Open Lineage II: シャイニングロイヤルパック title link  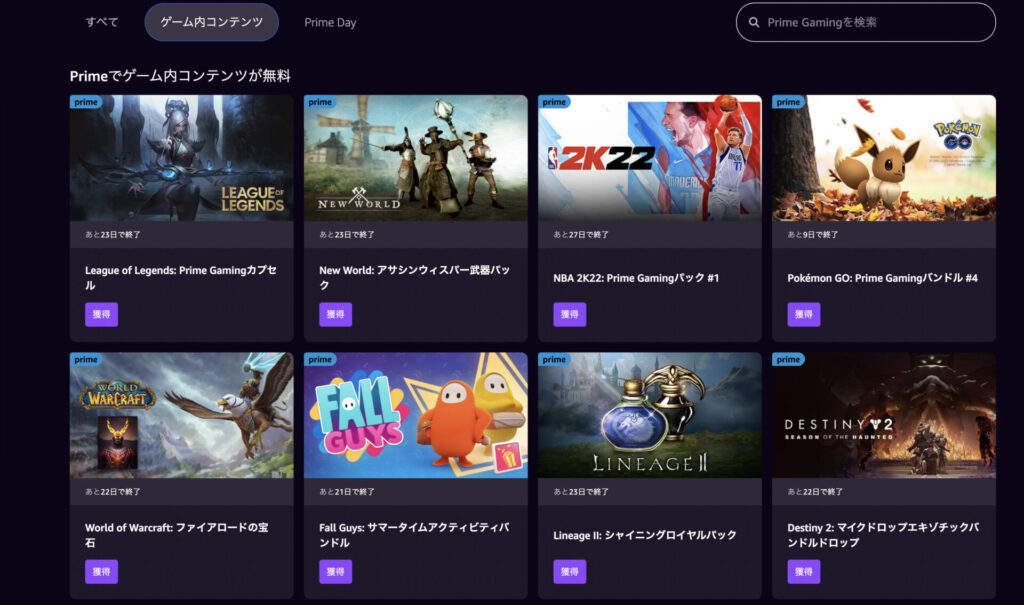pos(644,535)
